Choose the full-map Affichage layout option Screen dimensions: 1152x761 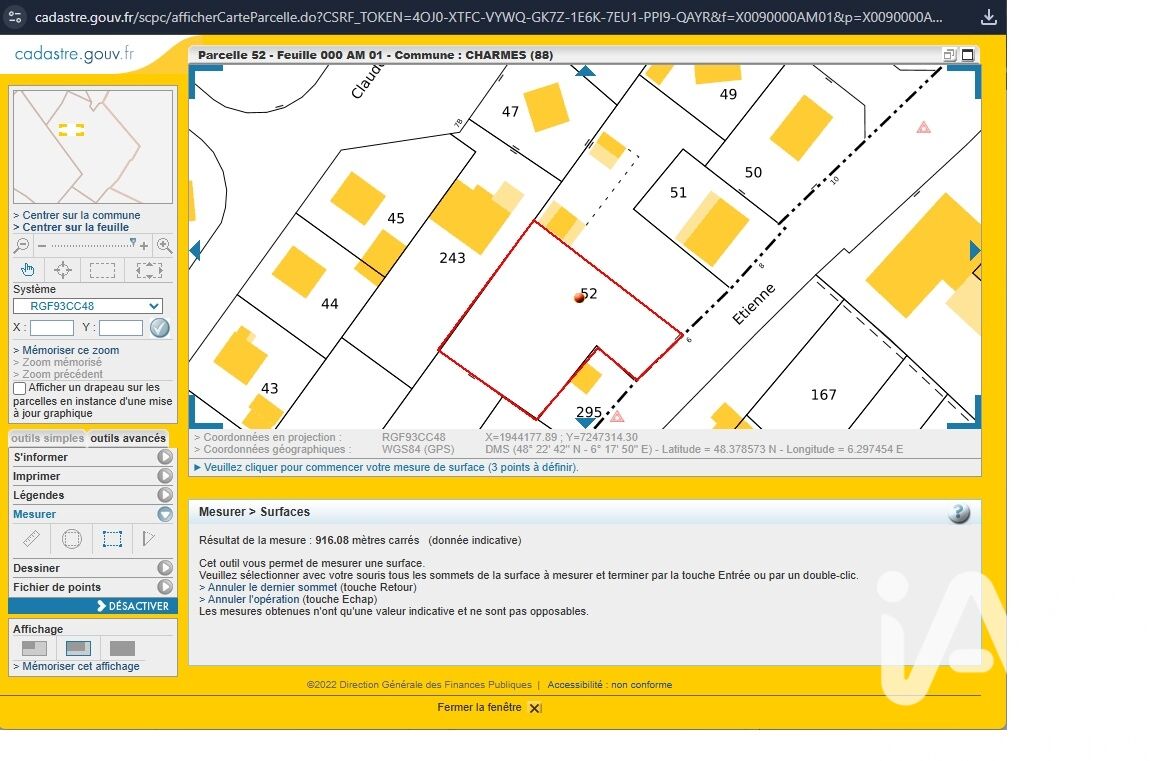122,648
